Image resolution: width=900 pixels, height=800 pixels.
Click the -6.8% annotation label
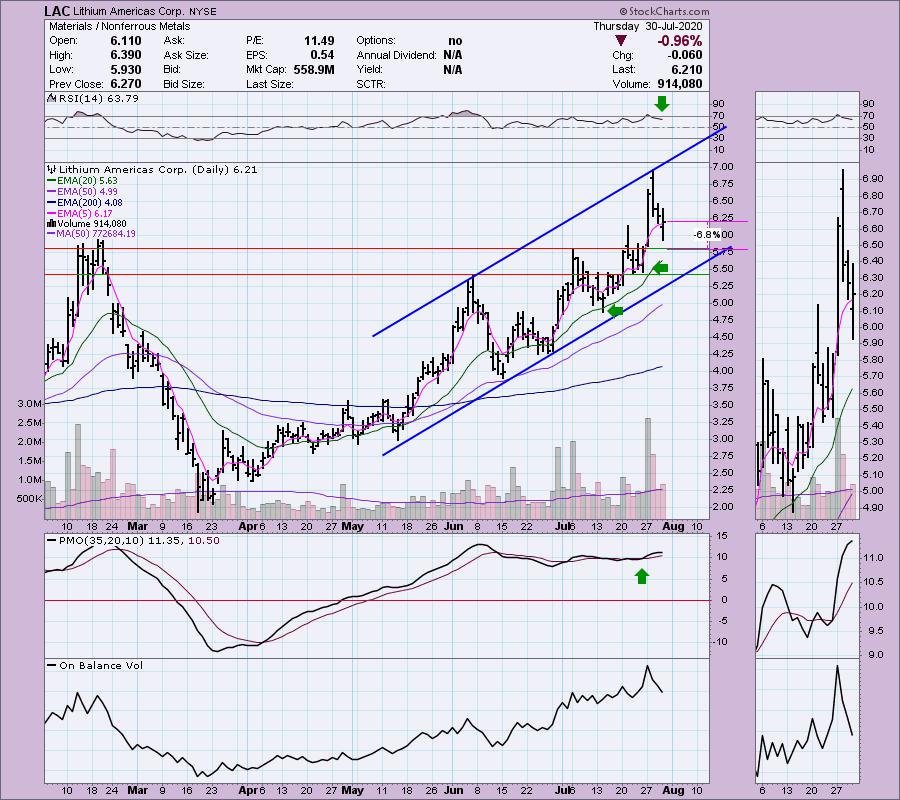point(707,235)
